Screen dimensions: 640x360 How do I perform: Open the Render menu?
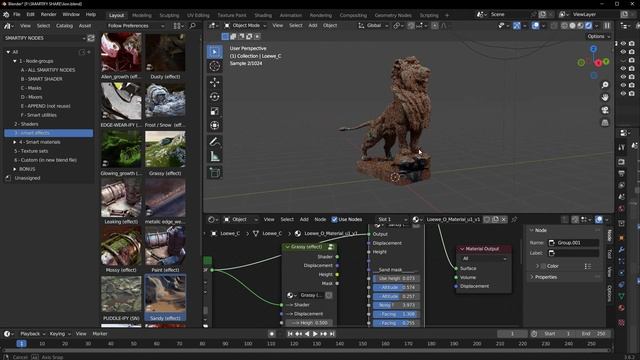[48, 15]
